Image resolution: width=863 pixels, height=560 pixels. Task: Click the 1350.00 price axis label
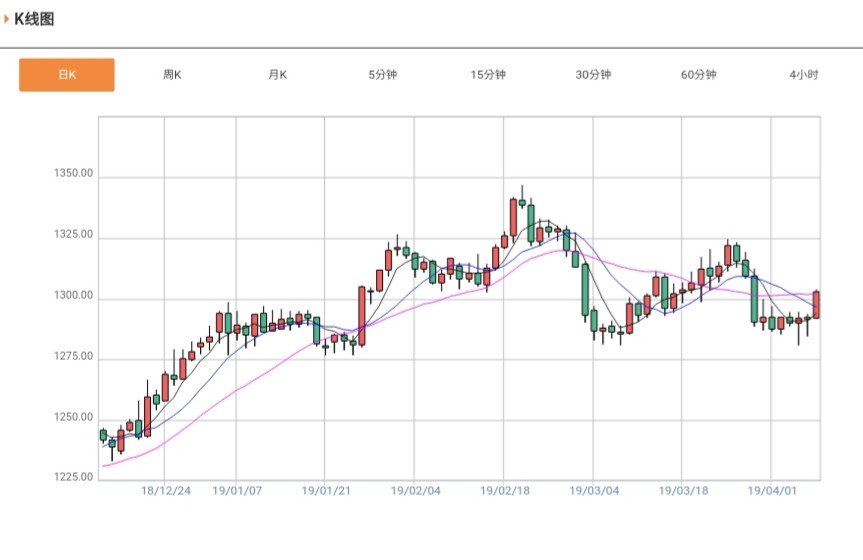click(73, 174)
